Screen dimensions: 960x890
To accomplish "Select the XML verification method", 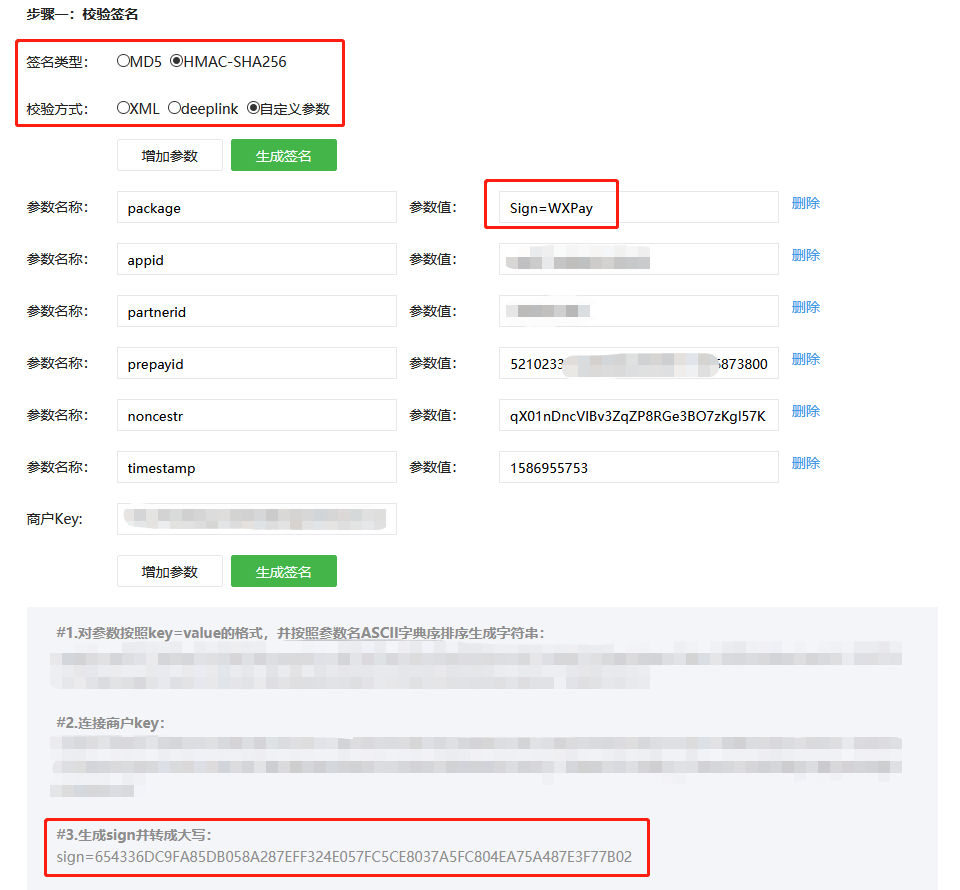I will (124, 108).
